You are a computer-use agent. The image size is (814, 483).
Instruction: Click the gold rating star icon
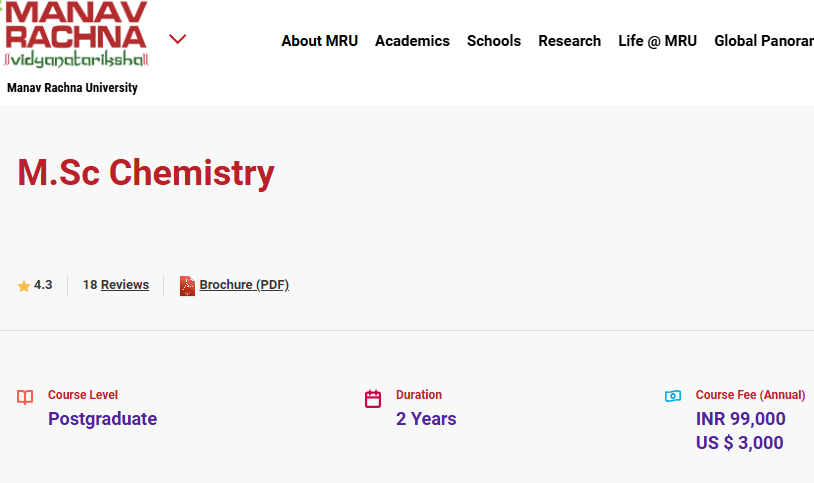pyautogui.click(x=24, y=286)
